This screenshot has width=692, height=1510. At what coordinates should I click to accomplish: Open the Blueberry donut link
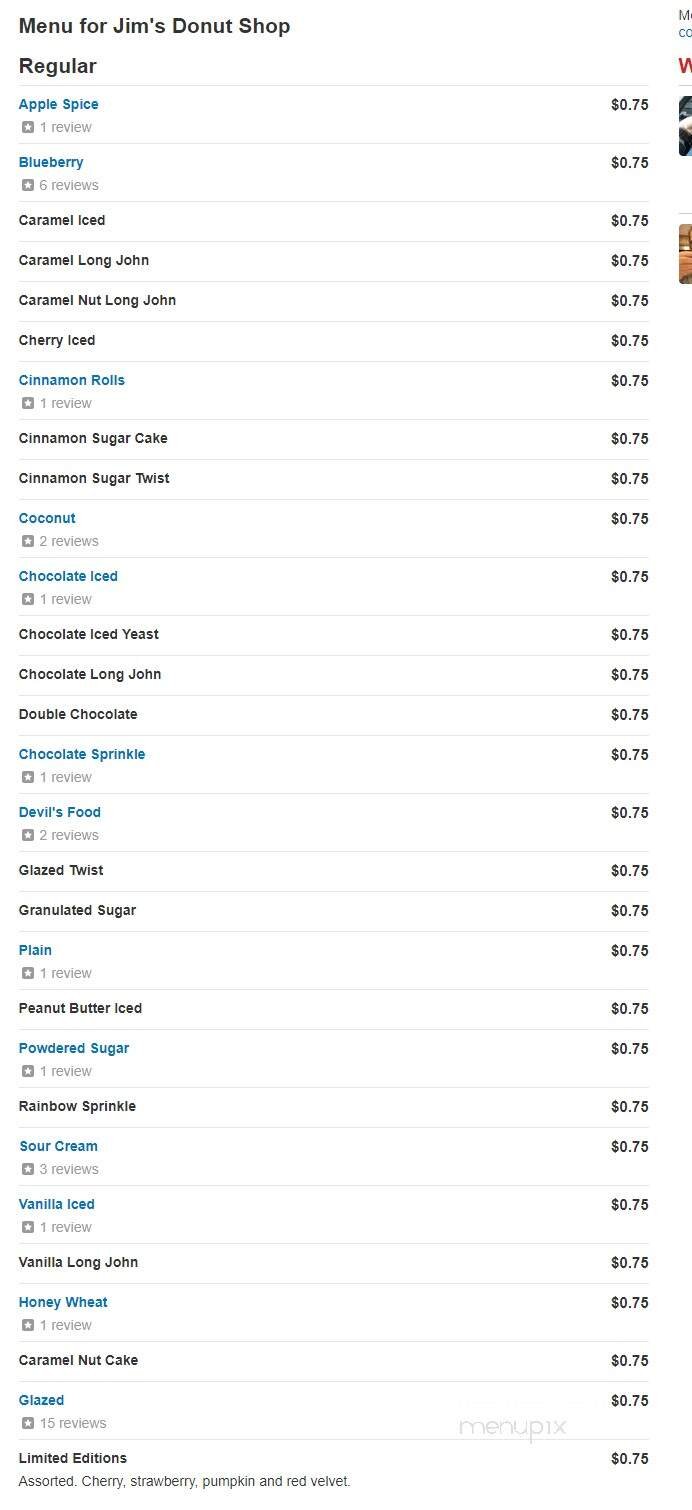coord(51,162)
